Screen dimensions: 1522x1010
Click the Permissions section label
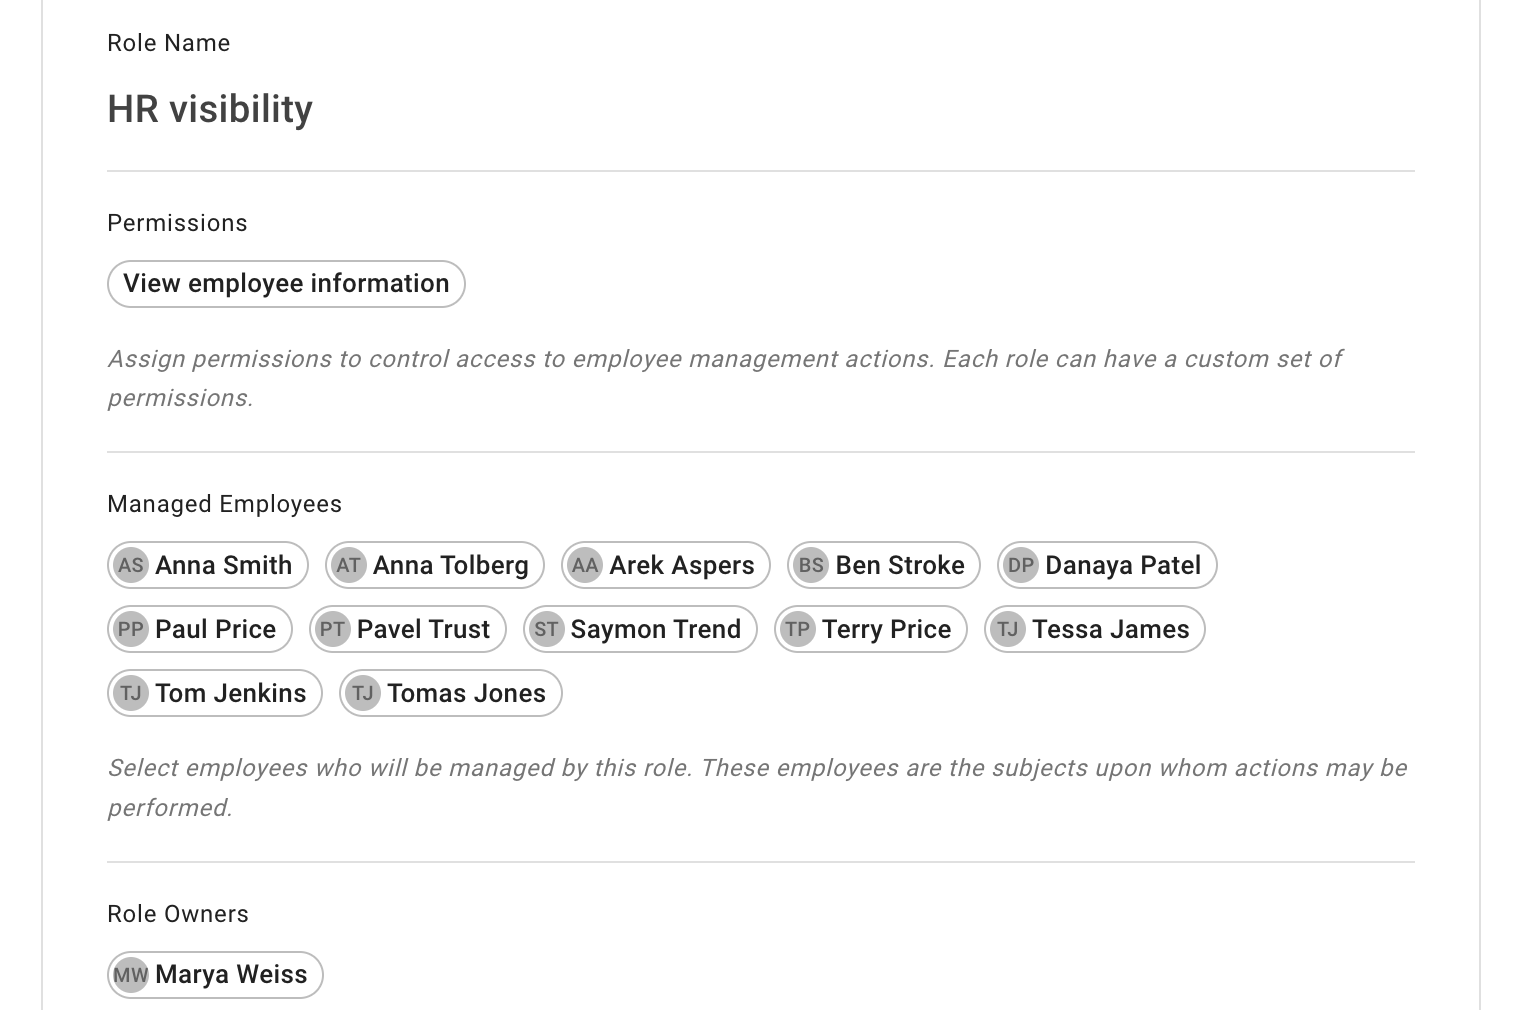click(177, 223)
